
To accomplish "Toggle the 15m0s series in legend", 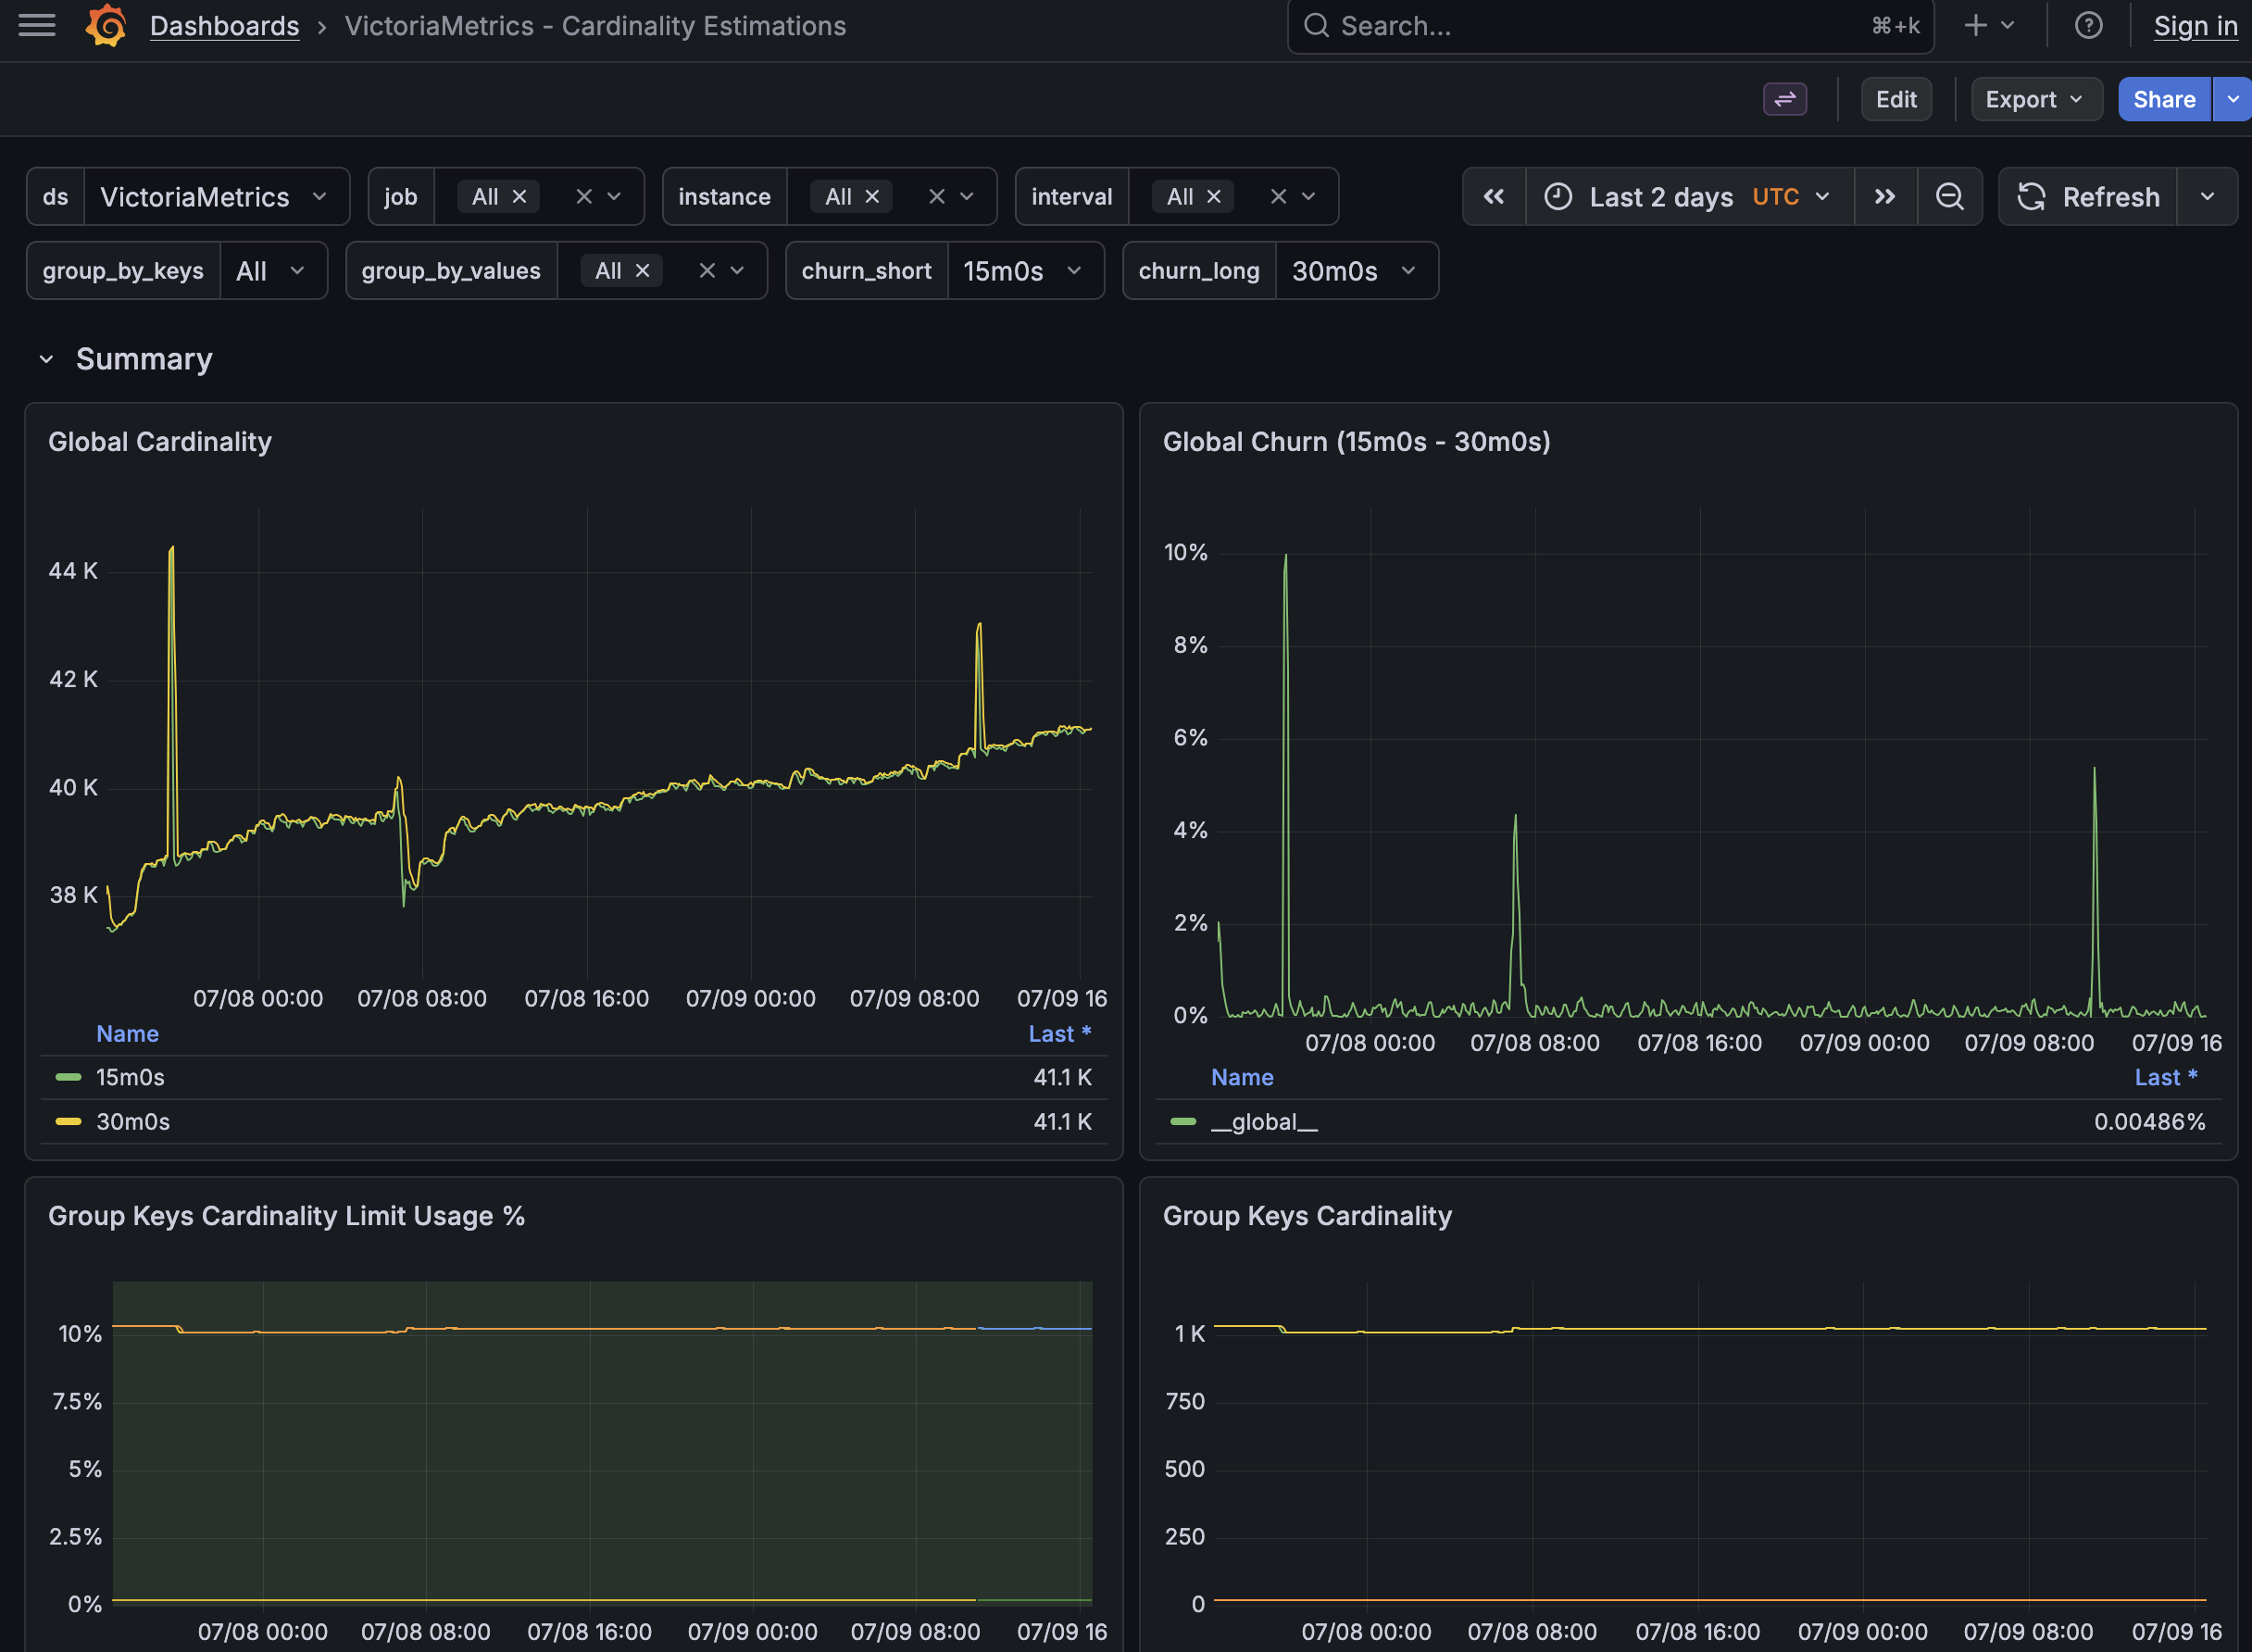I will click(x=130, y=1077).
